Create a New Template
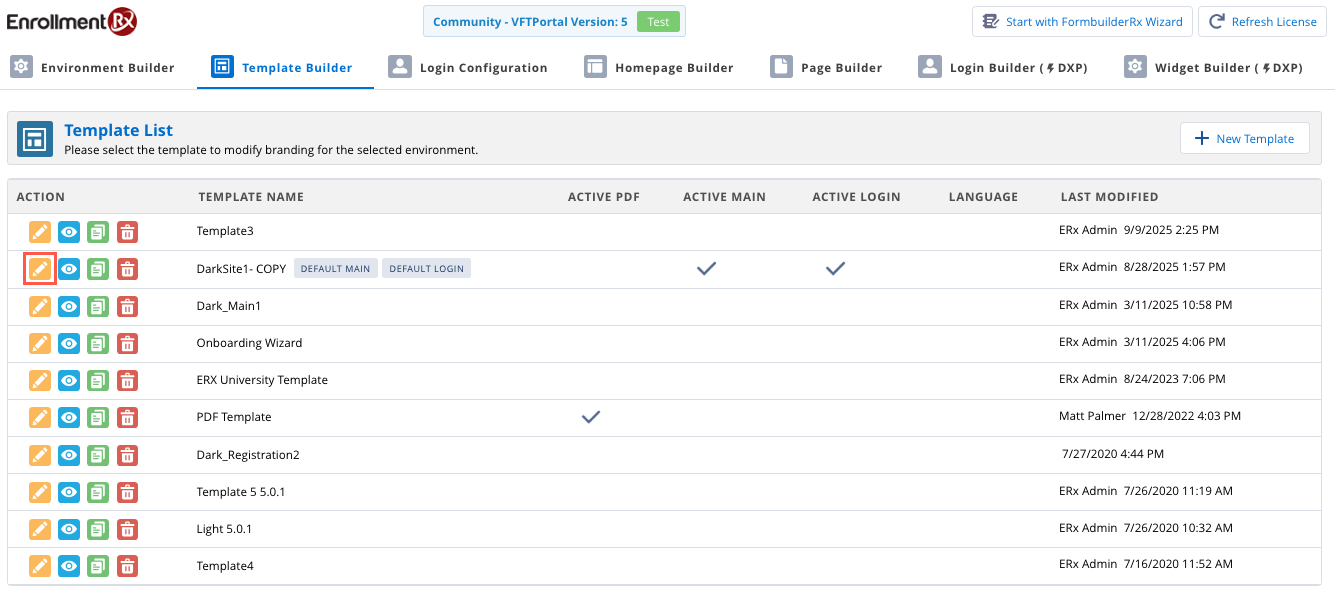 [x=1244, y=139]
